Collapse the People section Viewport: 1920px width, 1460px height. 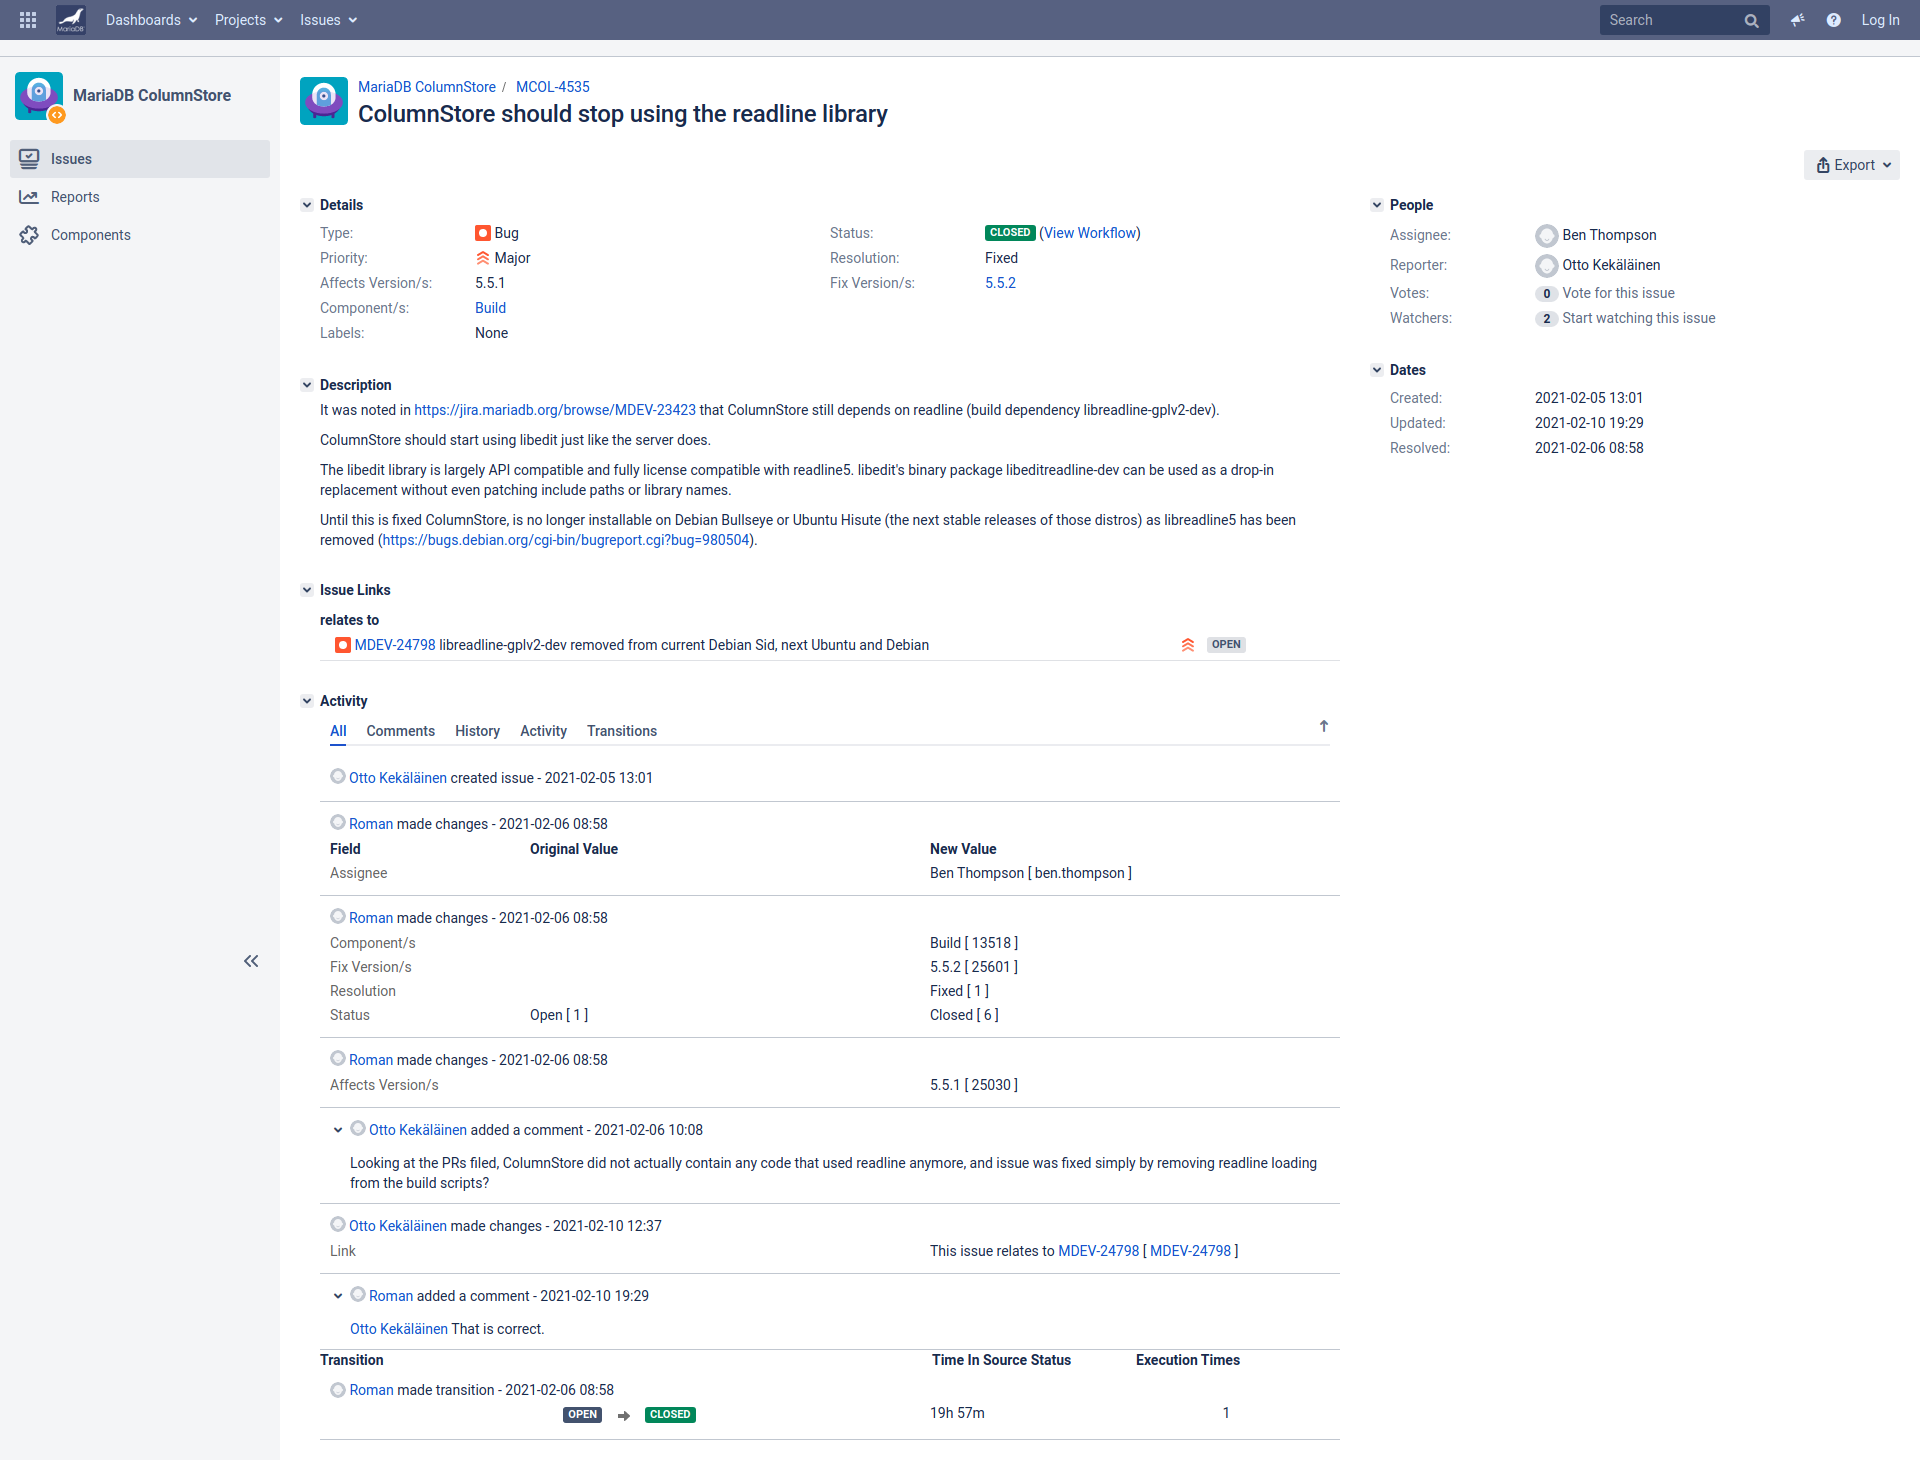[1377, 205]
